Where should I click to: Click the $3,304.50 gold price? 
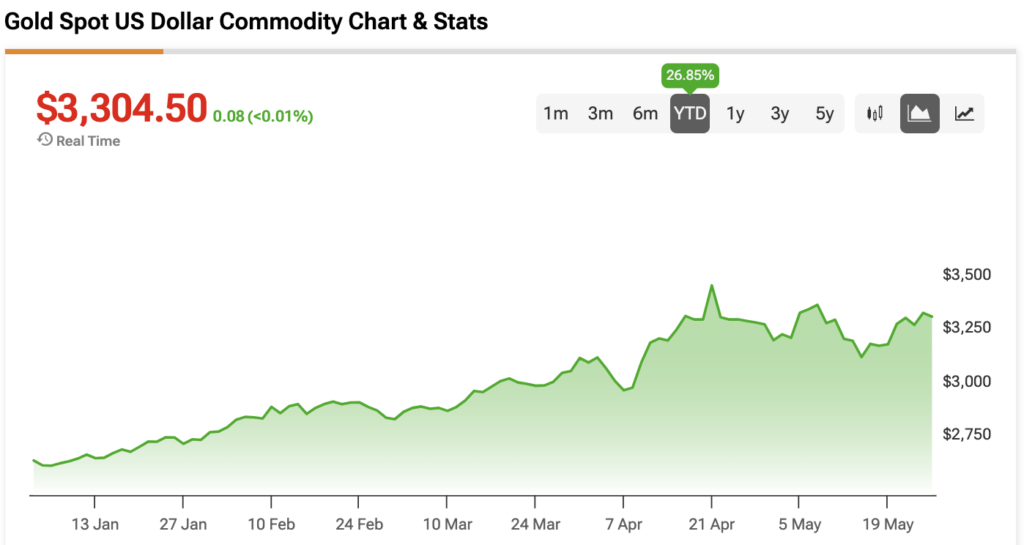click(121, 107)
